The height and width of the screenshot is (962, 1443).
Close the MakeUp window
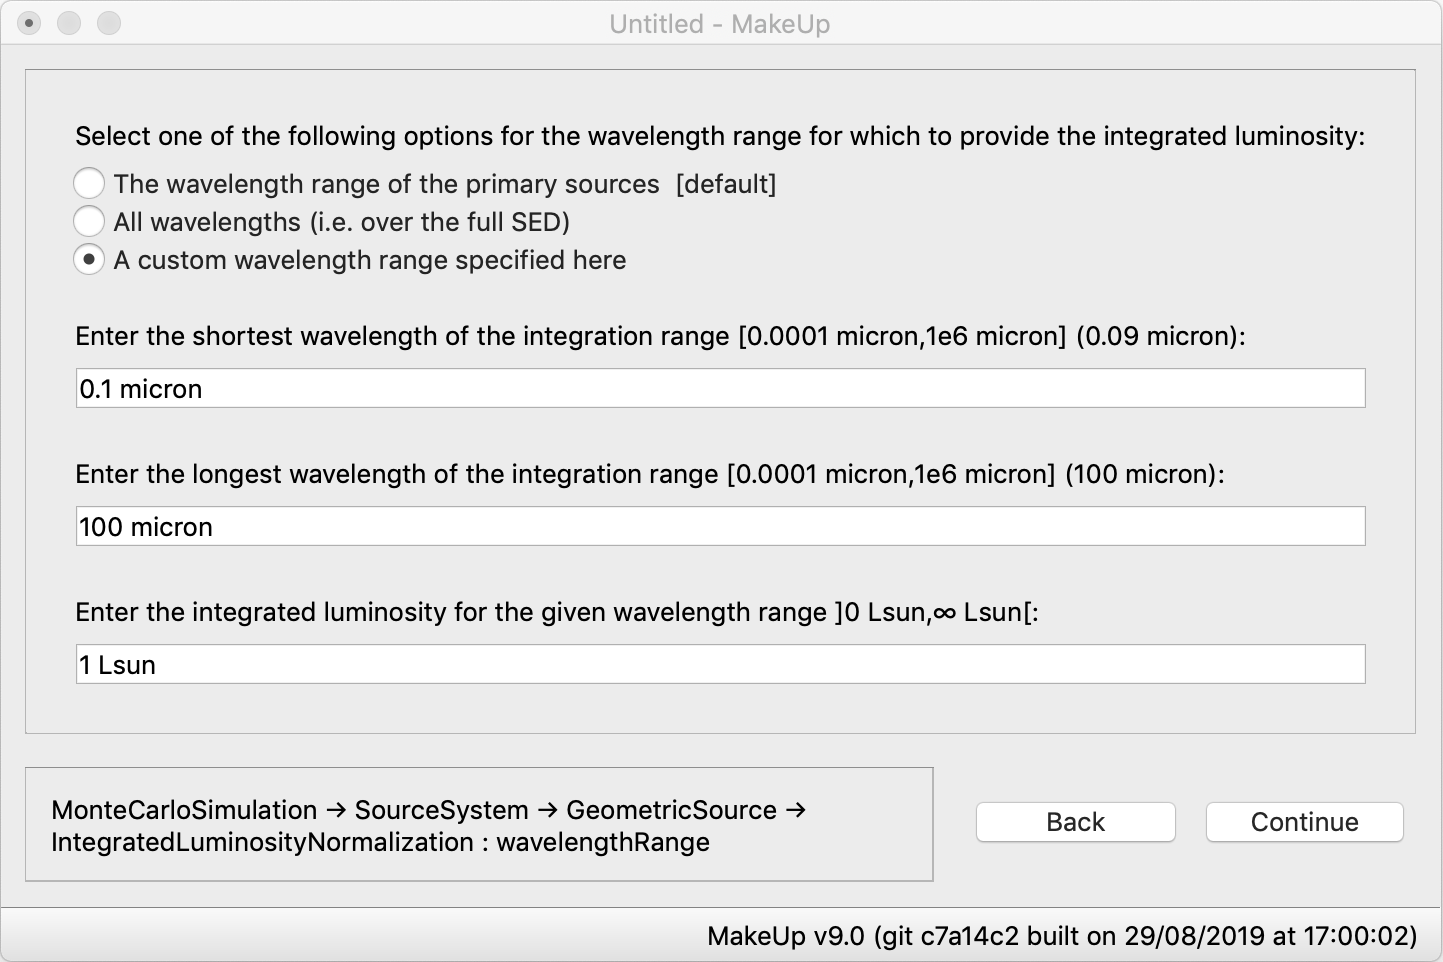click(x=29, y=23)
